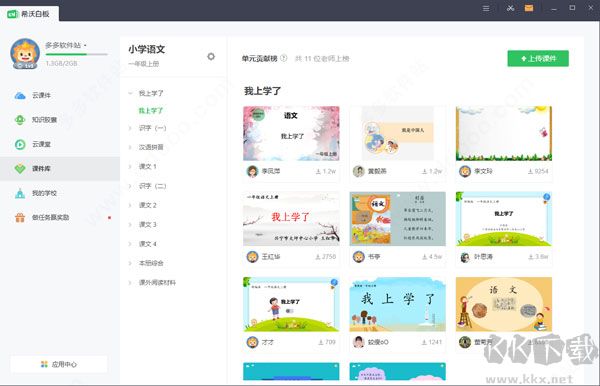Open the 我是中国人 courseware thumbnail
Image resolution: width=600 pixels, height=386 pixels.
(x=398, y=134)
